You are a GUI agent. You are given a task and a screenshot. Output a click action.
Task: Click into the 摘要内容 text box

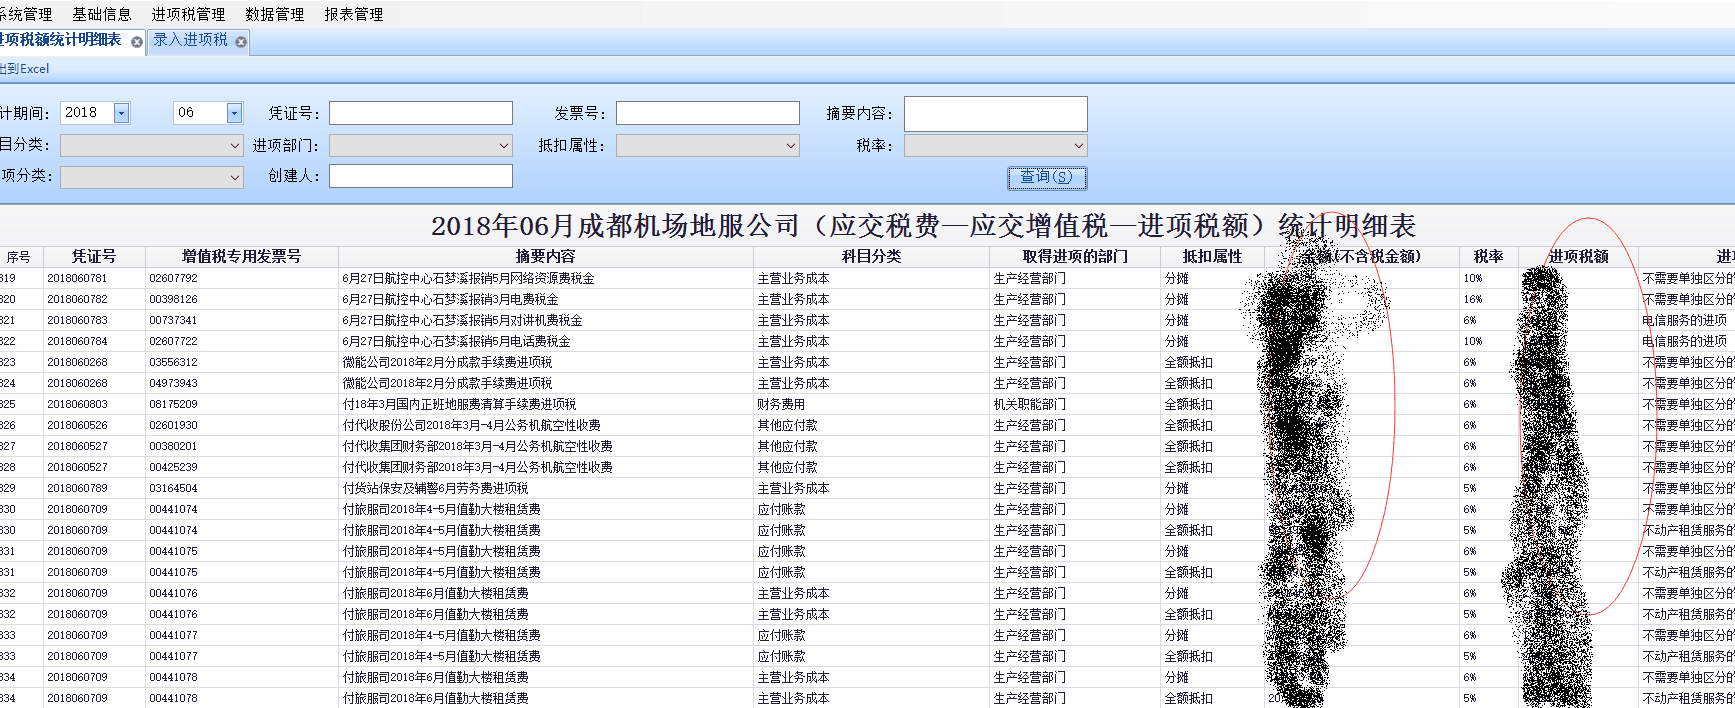pyautogui.click(x=995, y=114)
